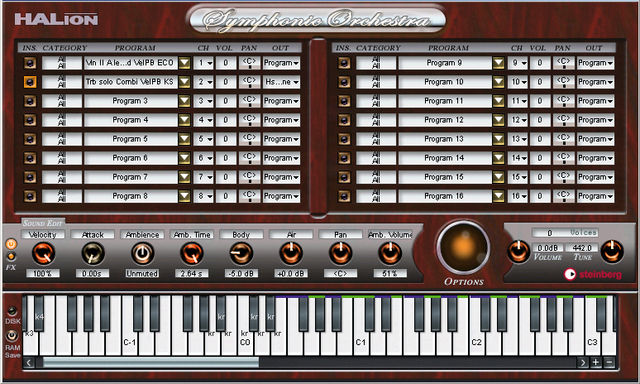Open the program list for Vln II row

[x=184, y=63]
